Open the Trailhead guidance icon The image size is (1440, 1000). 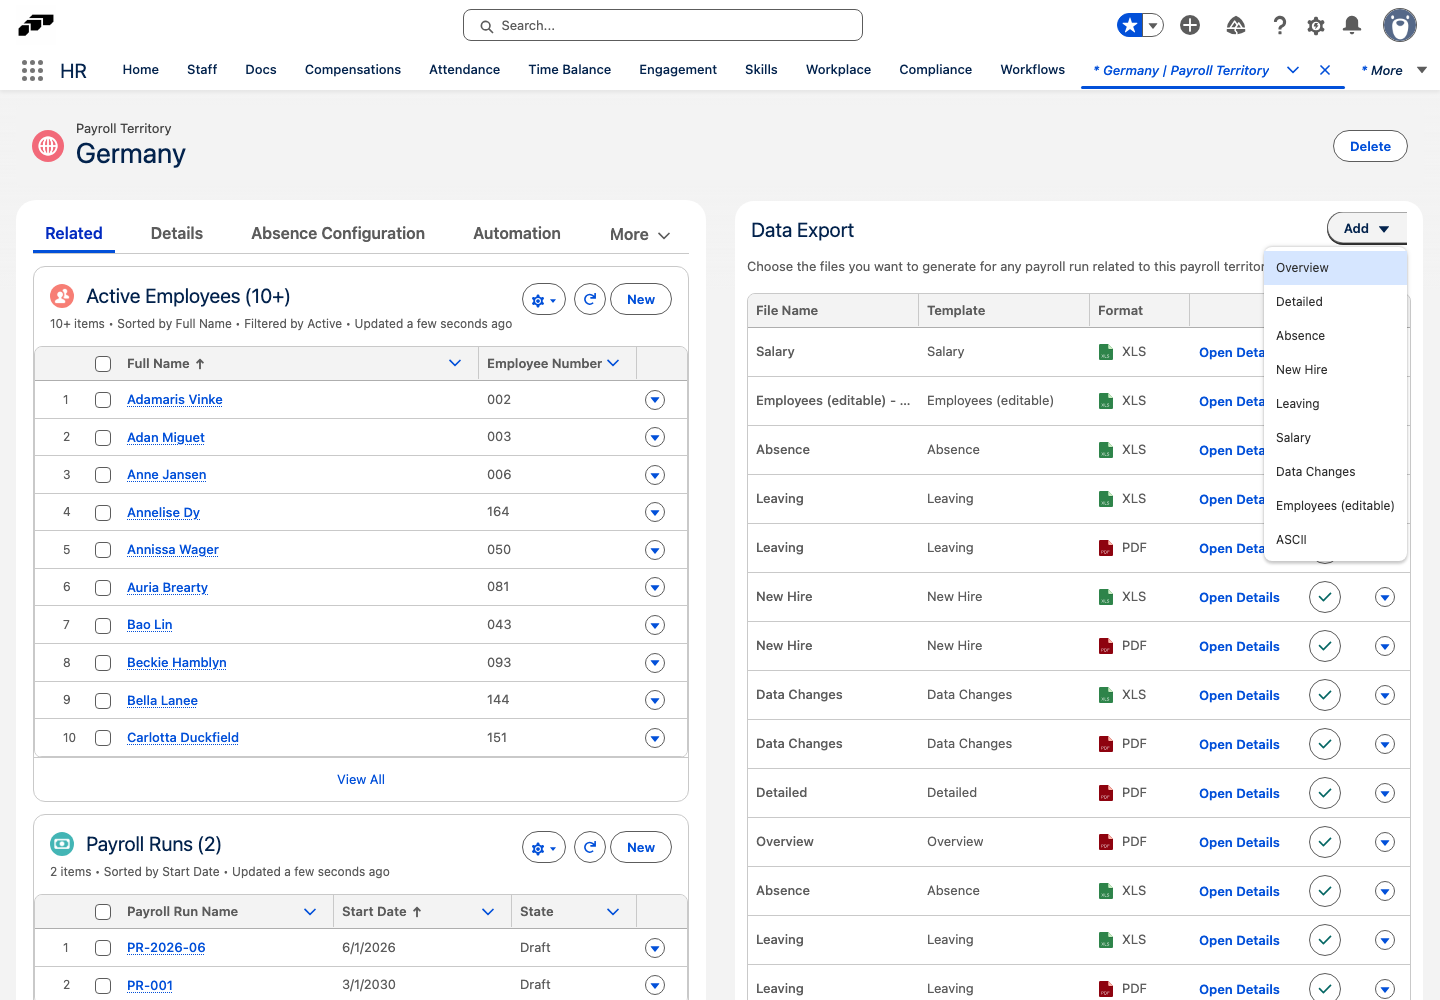[1236, 25]
